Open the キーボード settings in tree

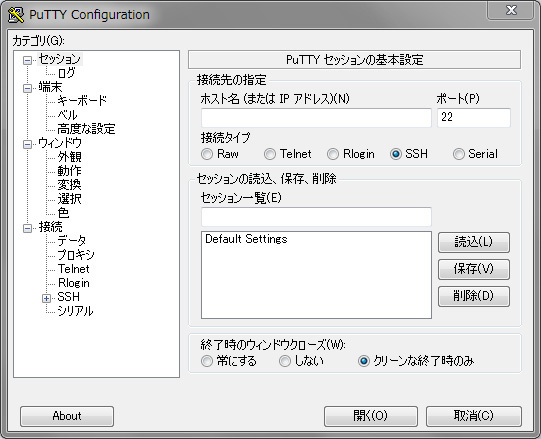82,100
